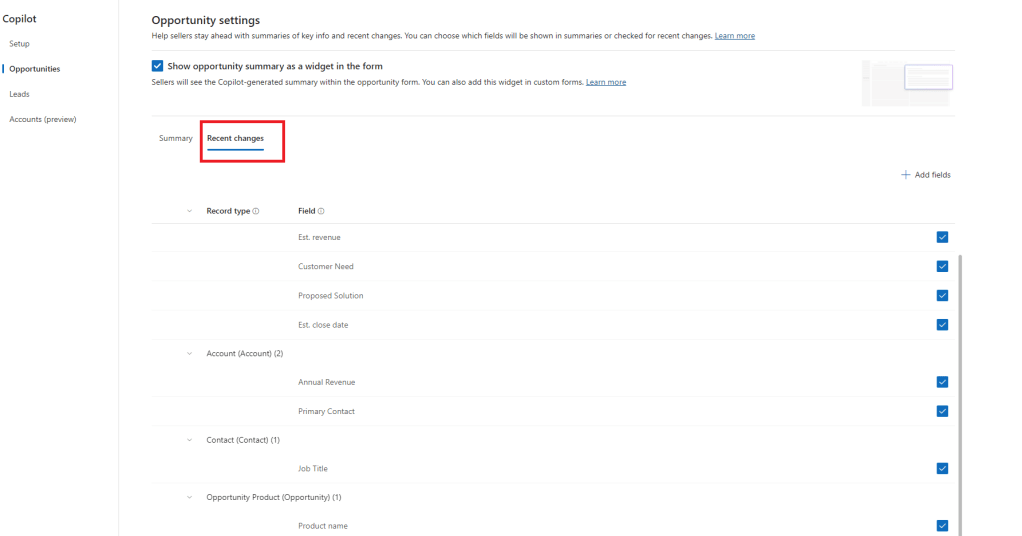Toggle the Proposed Solution checkbox
This screenshot has width=1022, height=536.
942,295
